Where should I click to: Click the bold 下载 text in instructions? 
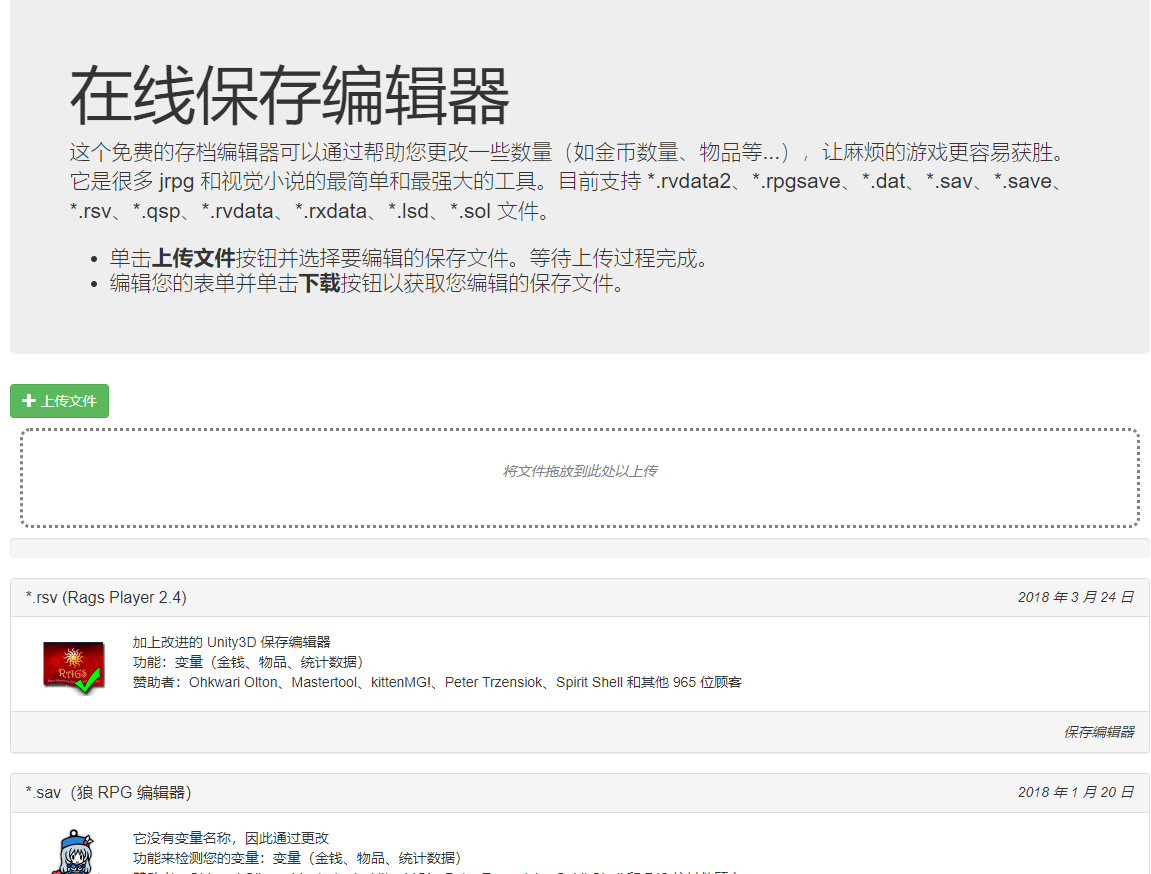319,284
